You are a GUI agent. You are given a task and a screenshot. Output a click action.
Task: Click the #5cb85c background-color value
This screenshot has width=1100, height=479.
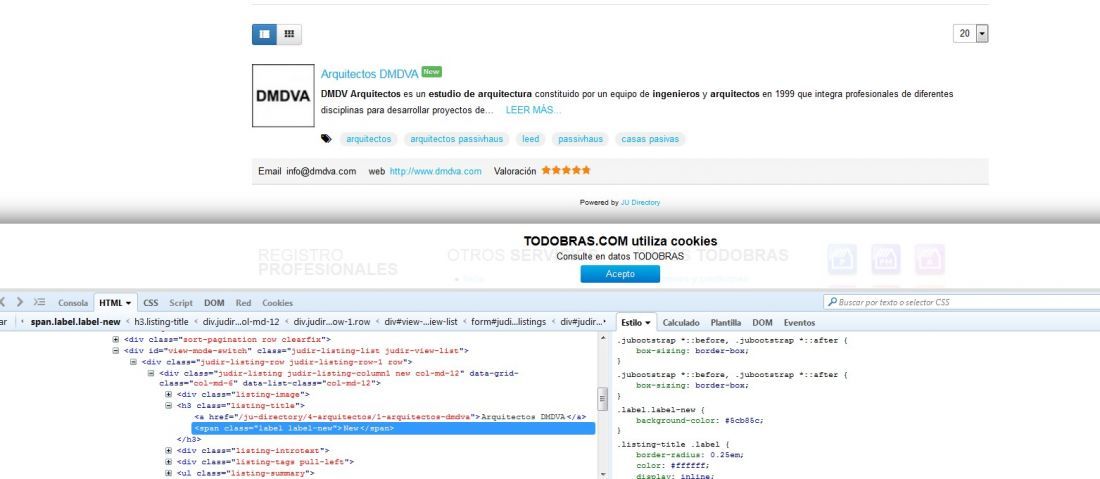click(x=745, y=420)
